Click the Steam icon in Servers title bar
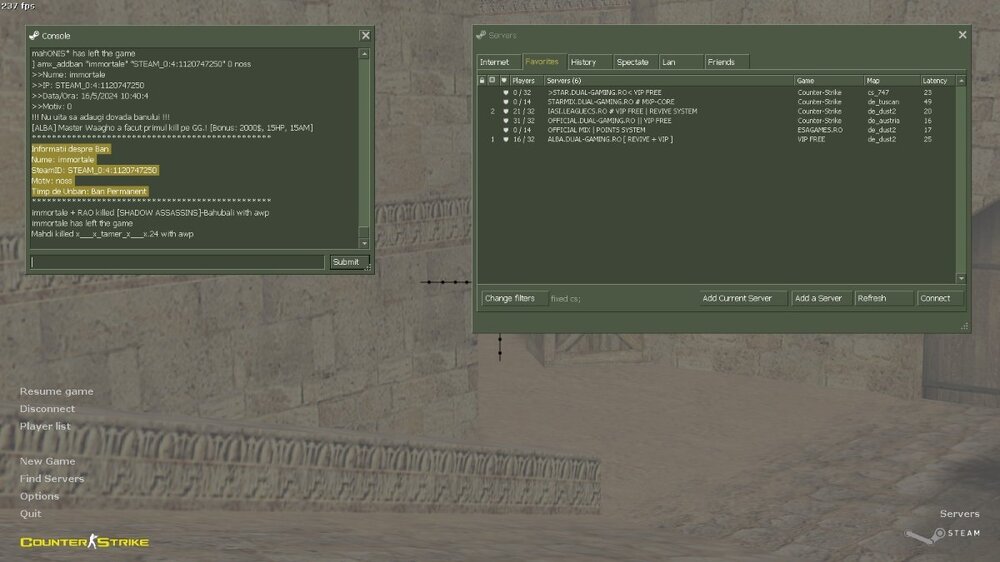 (x=482, y=36)
